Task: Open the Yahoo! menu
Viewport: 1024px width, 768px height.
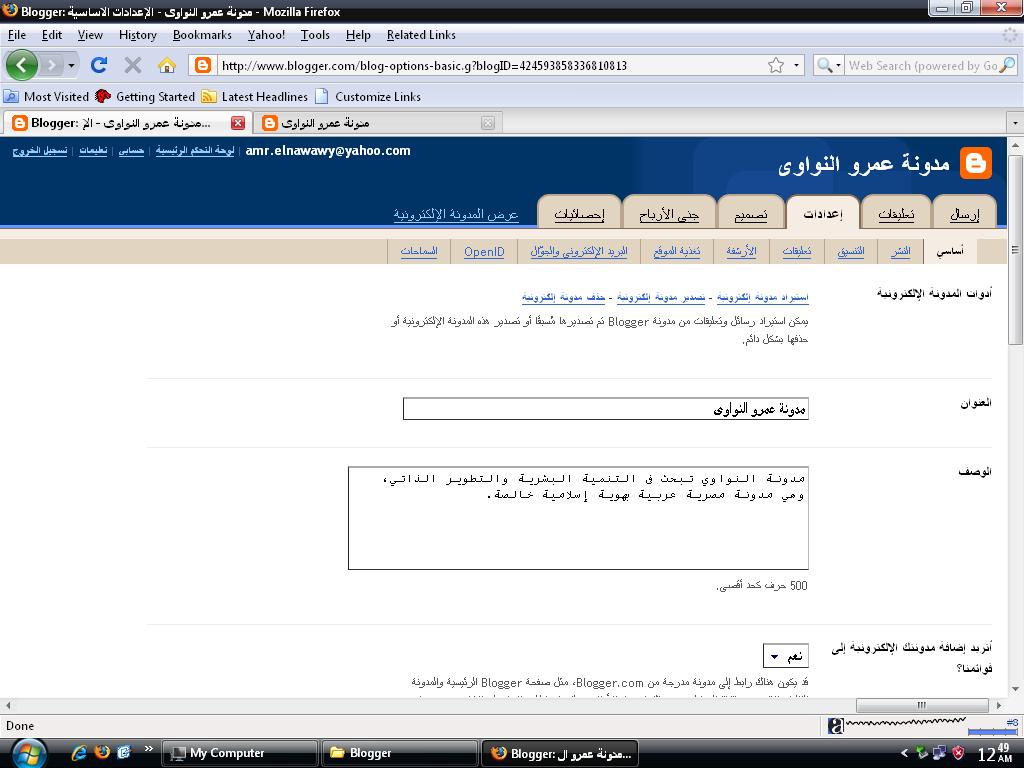Action: point(266,35)
